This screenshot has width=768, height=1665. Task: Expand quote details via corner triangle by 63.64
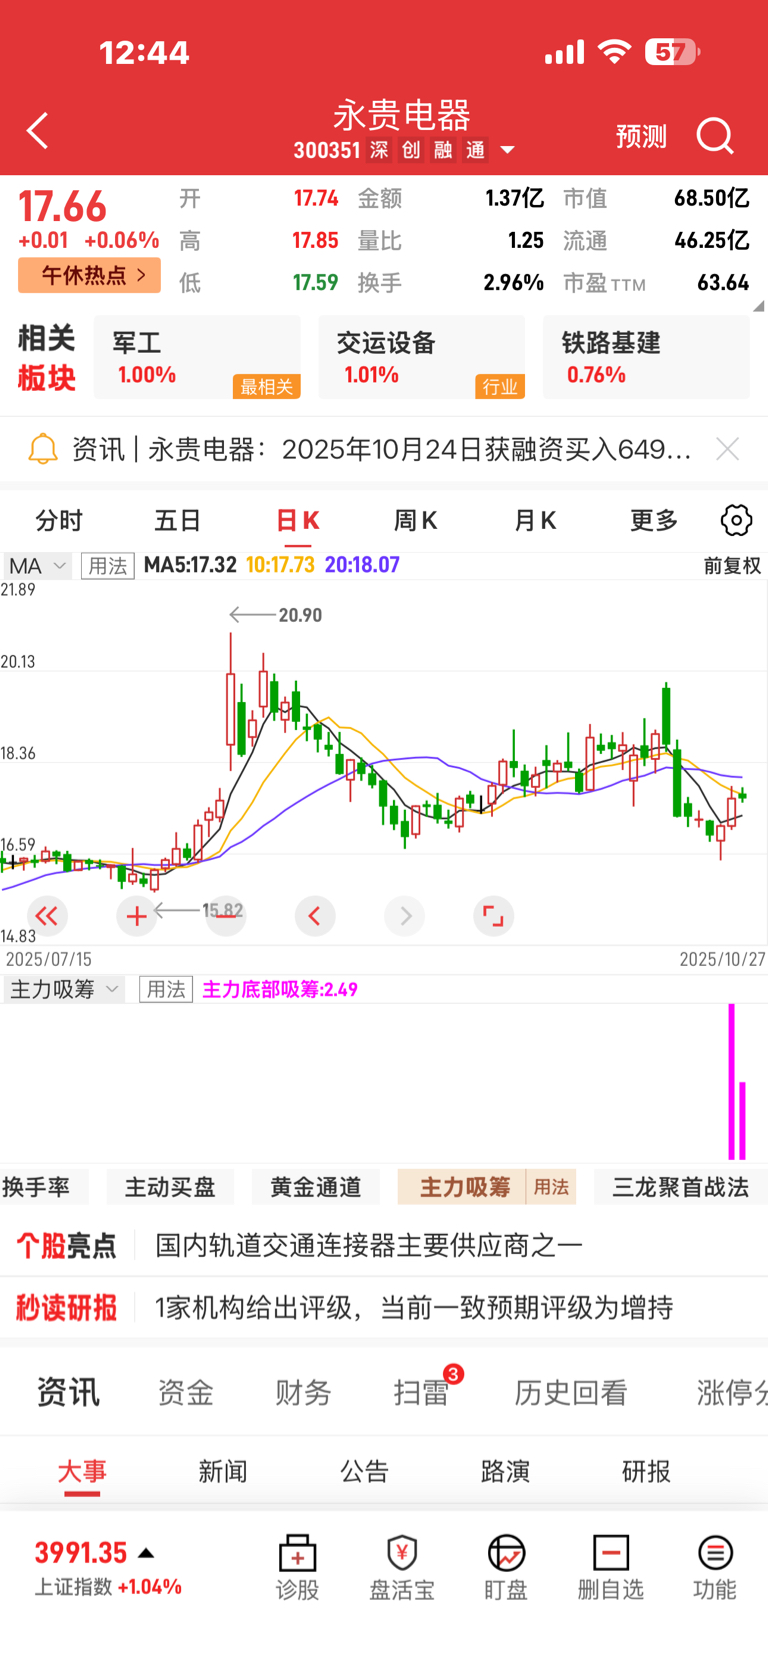(x=758, y=306)
